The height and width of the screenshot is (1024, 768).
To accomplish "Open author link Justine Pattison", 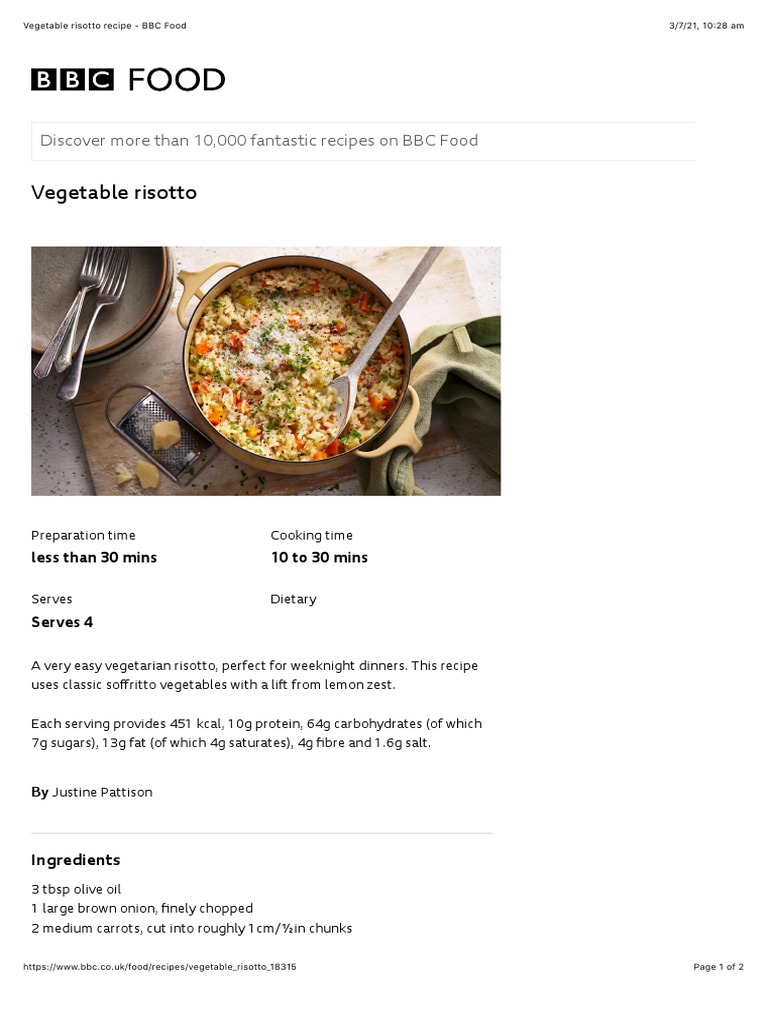I will (x=102, y=792).
